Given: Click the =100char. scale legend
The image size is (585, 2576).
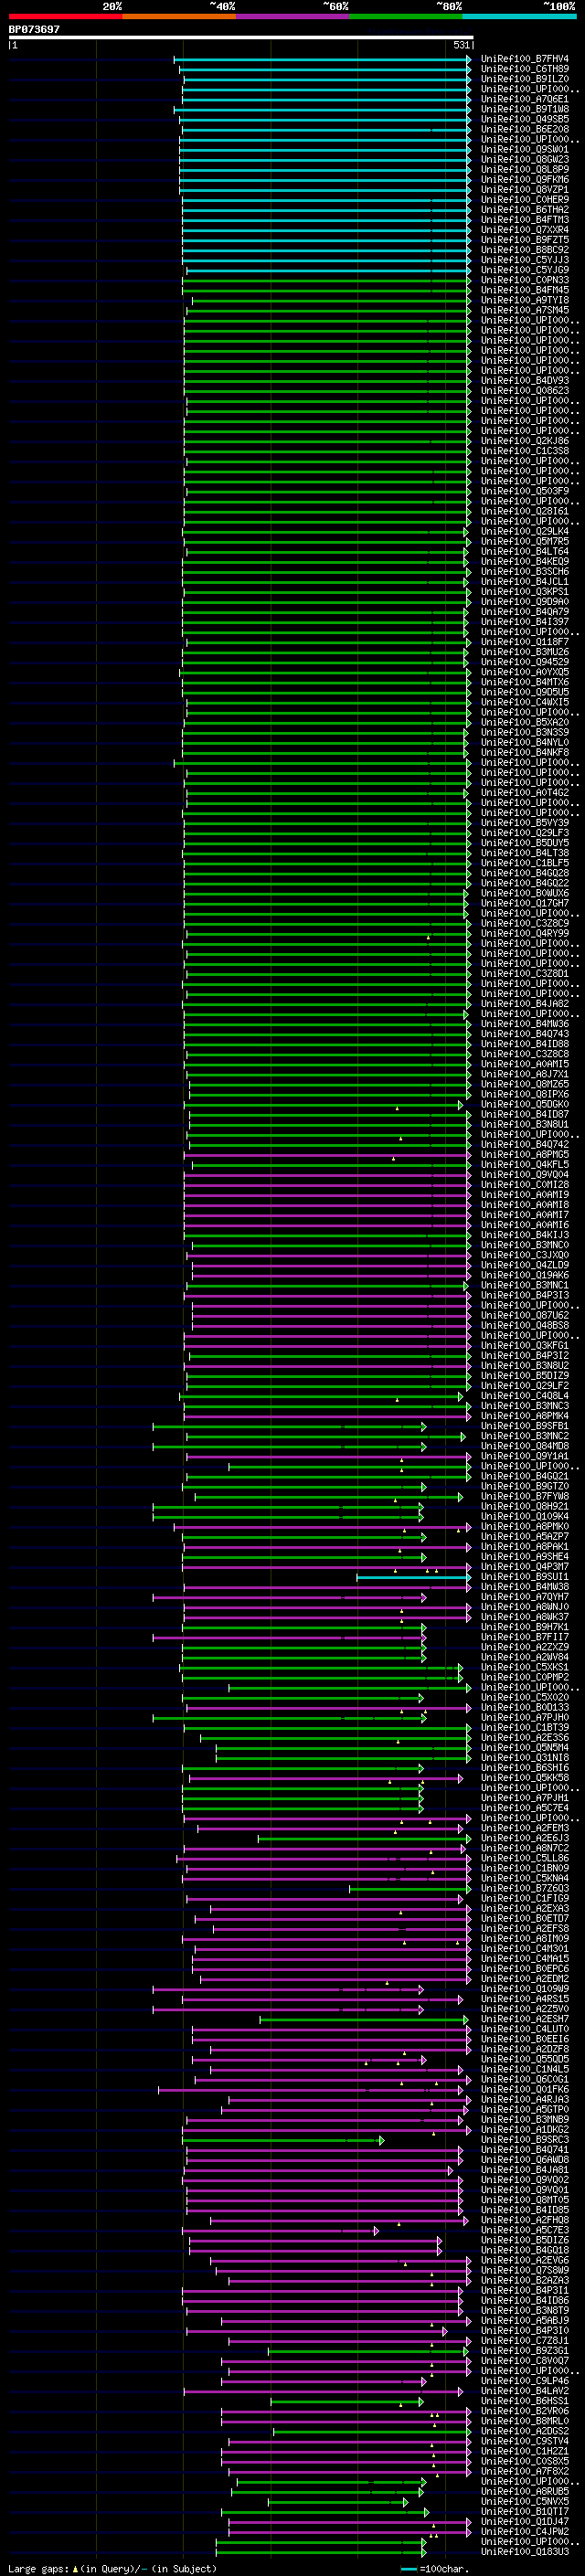Looking at the screenshot, I should 434,2568.
